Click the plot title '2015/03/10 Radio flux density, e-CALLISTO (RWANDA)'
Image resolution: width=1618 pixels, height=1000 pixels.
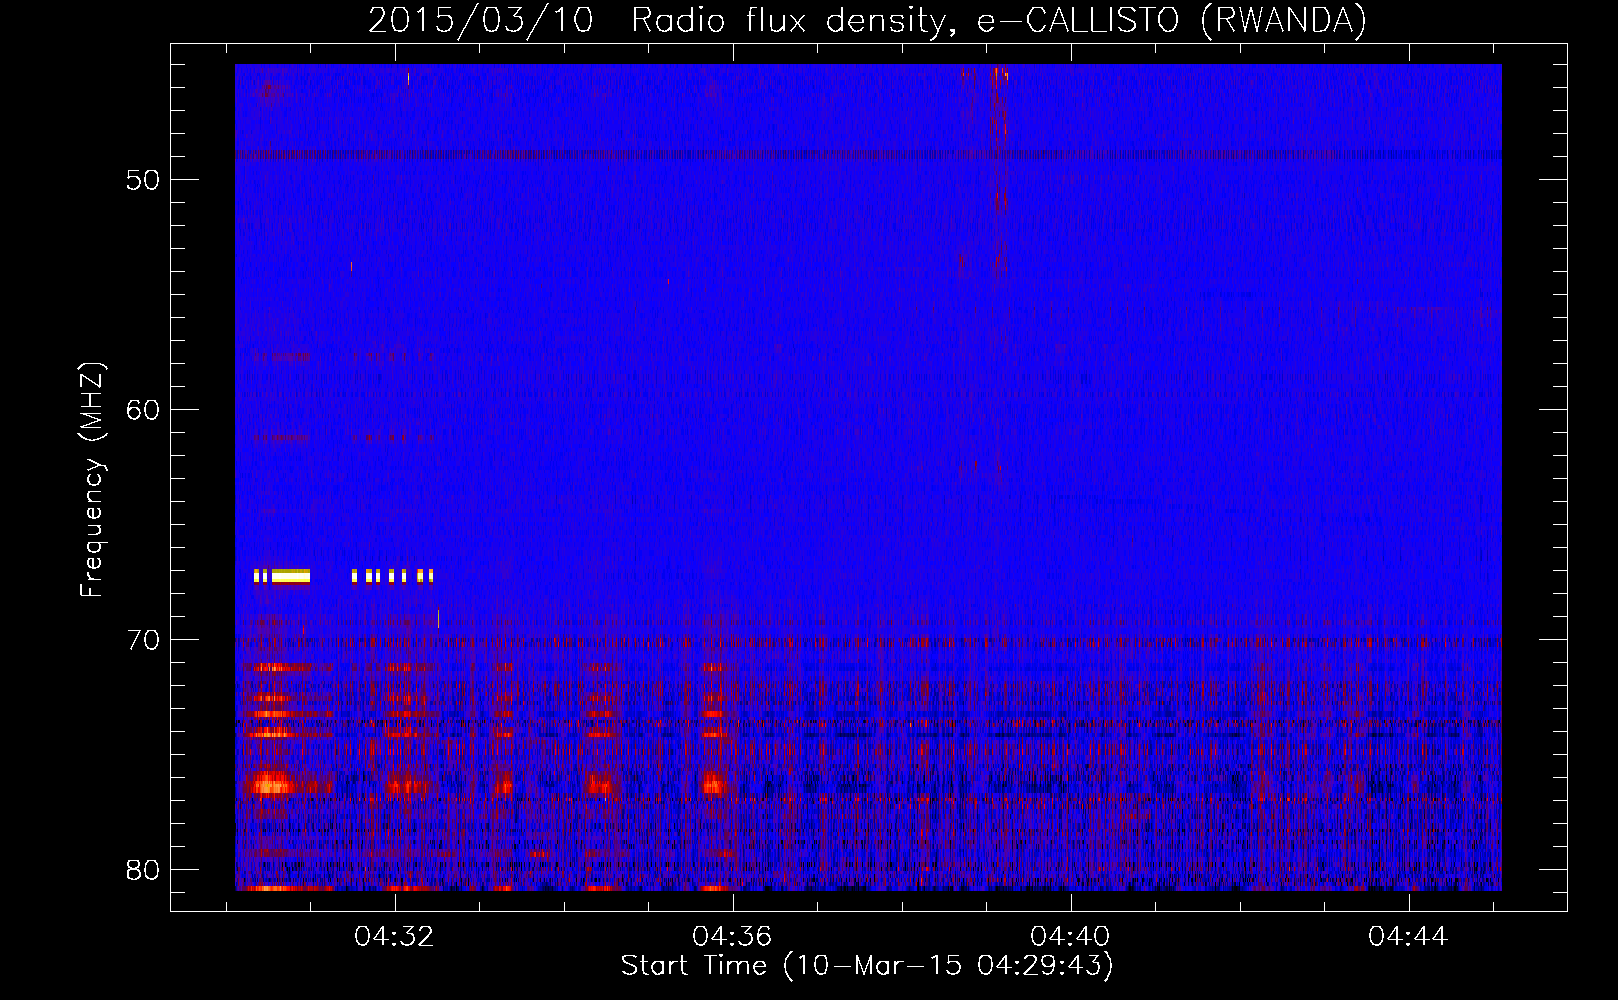(867, 21)
